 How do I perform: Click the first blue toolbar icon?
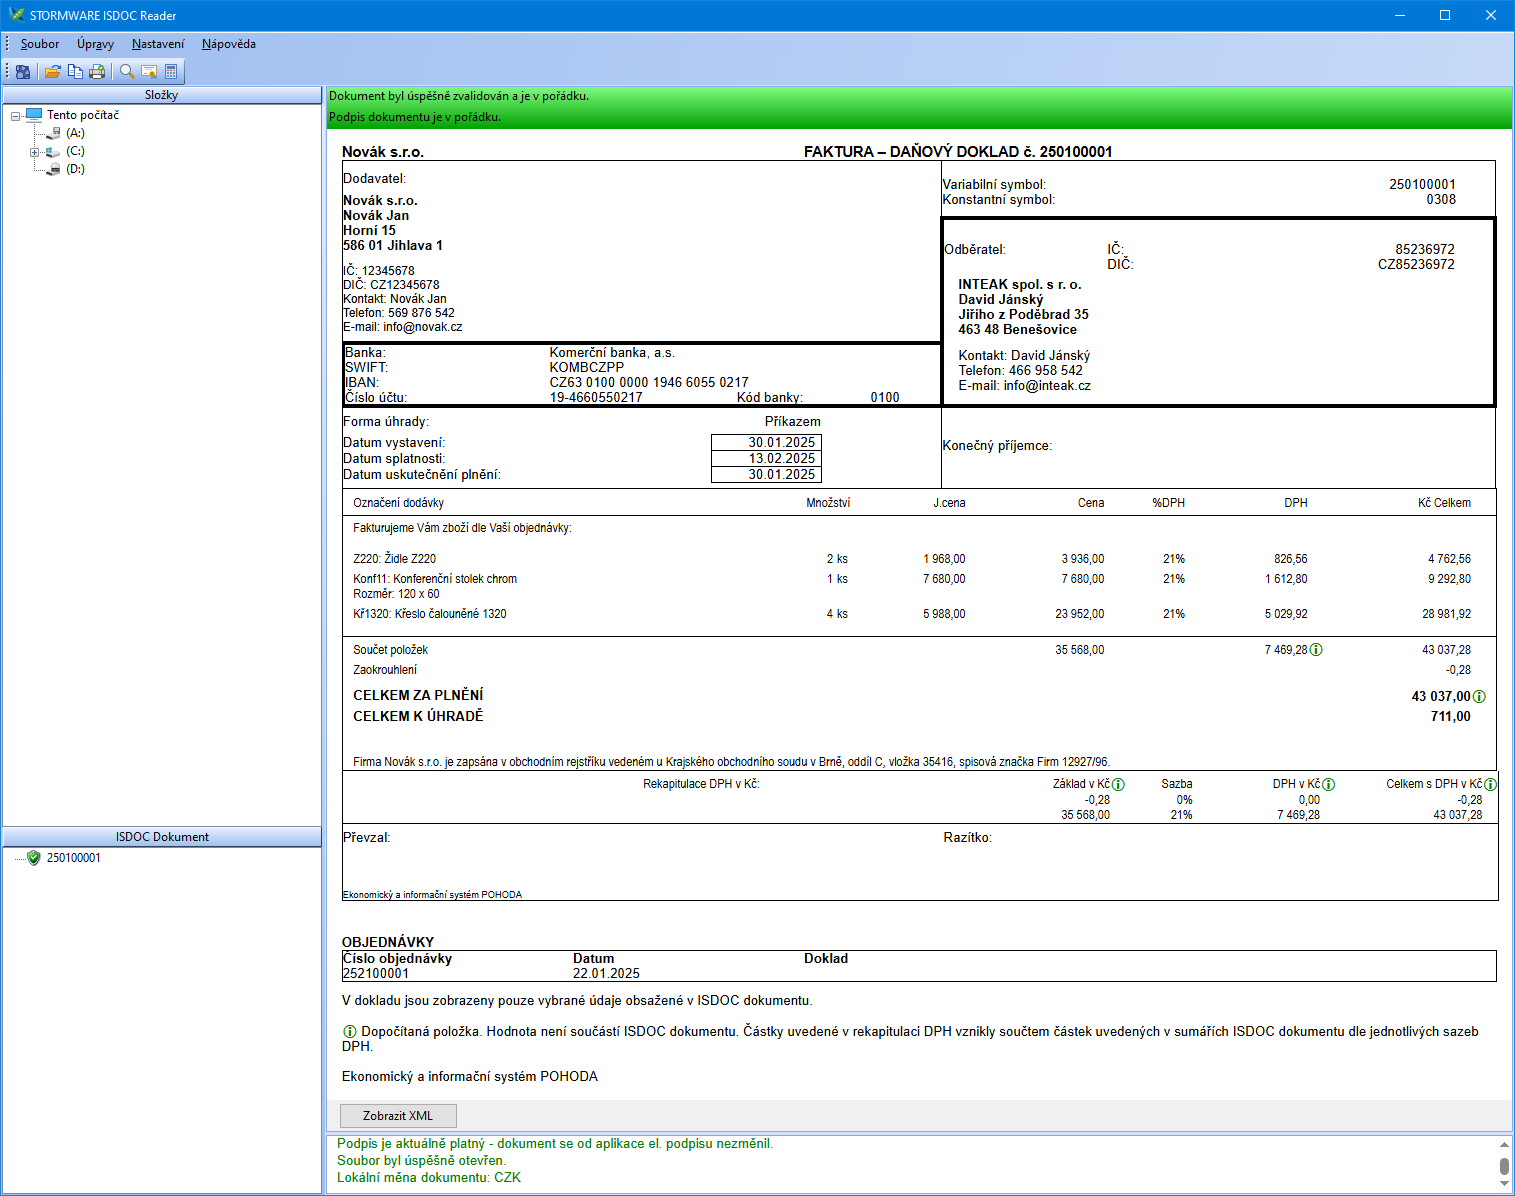point(23,72)
